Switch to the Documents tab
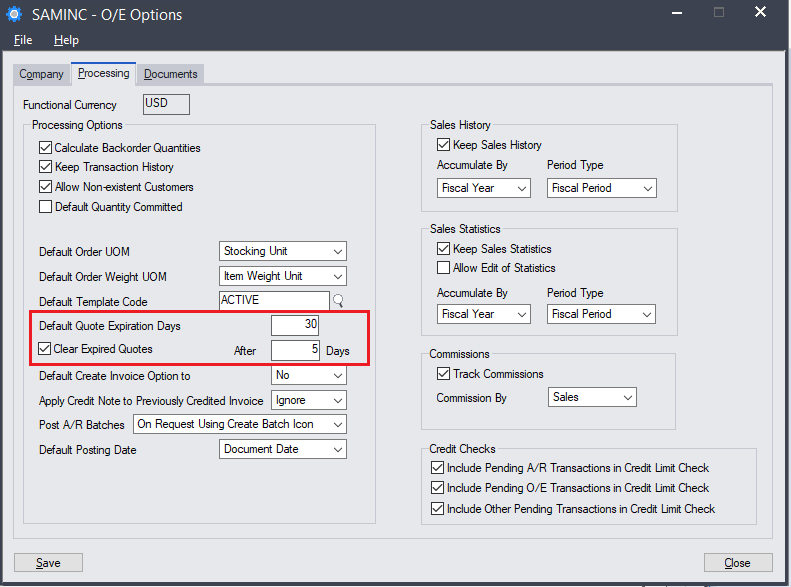The width and height of the screenshot is (791, 587). tap(171, 74)
